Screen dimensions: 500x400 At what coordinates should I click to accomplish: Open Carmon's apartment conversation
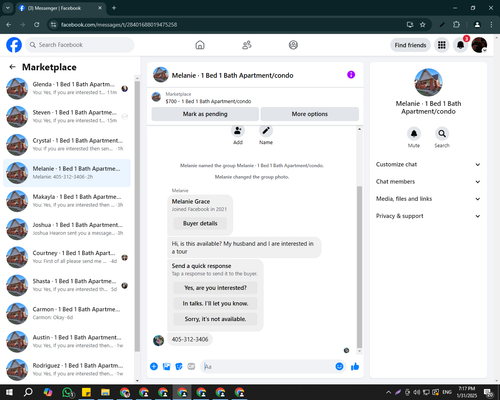[67, 313]
